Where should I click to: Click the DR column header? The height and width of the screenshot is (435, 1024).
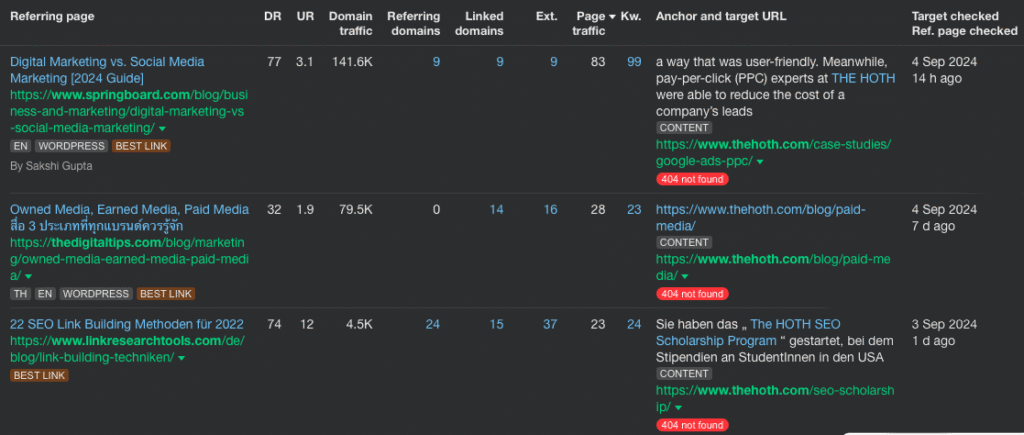[272, 17]
